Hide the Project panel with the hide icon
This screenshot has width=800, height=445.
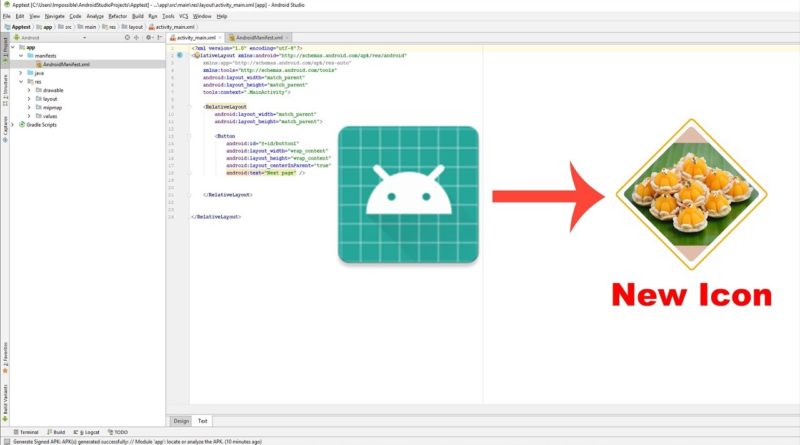tap(160, 38)
